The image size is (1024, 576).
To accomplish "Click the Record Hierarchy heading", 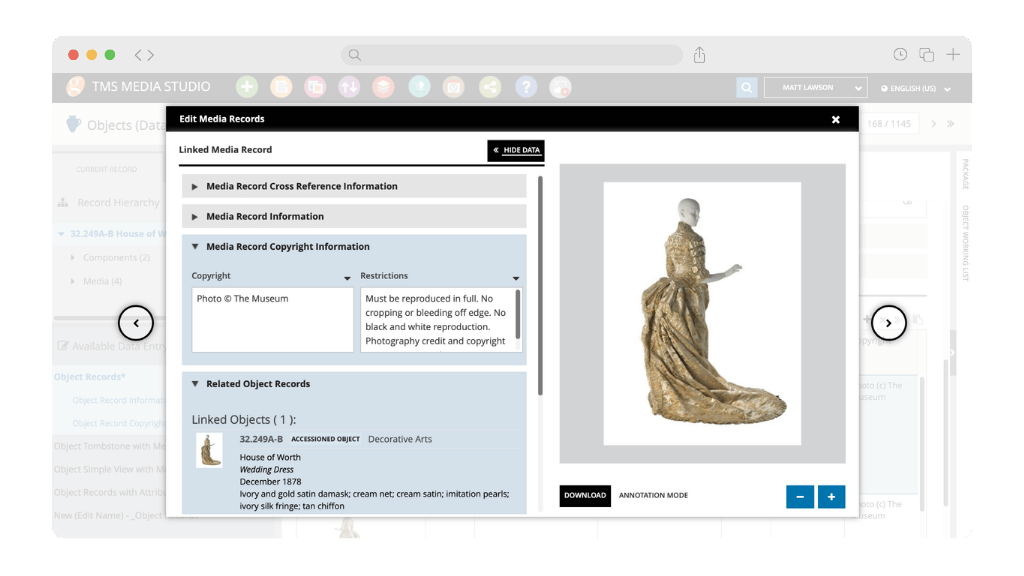I will click(x=118, y=202).
